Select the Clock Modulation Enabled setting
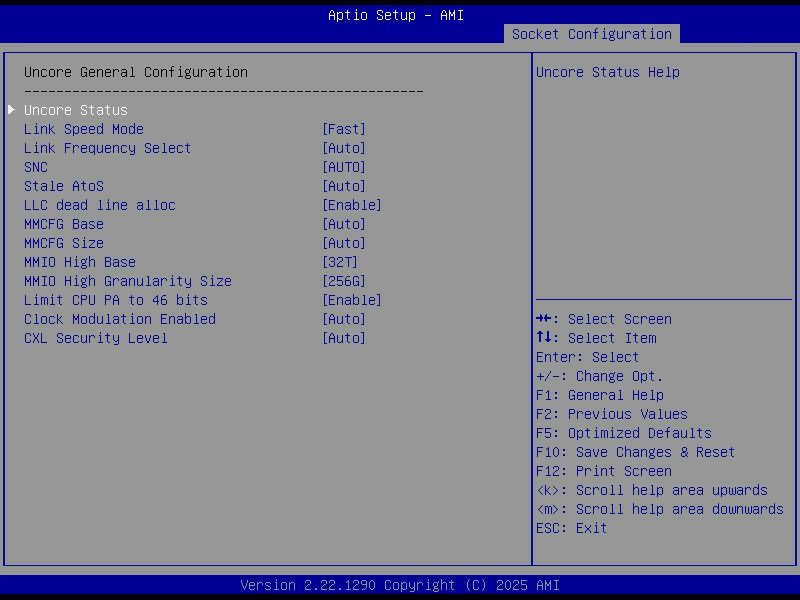Viewport: 800px width, 600px height. point(120,319)
